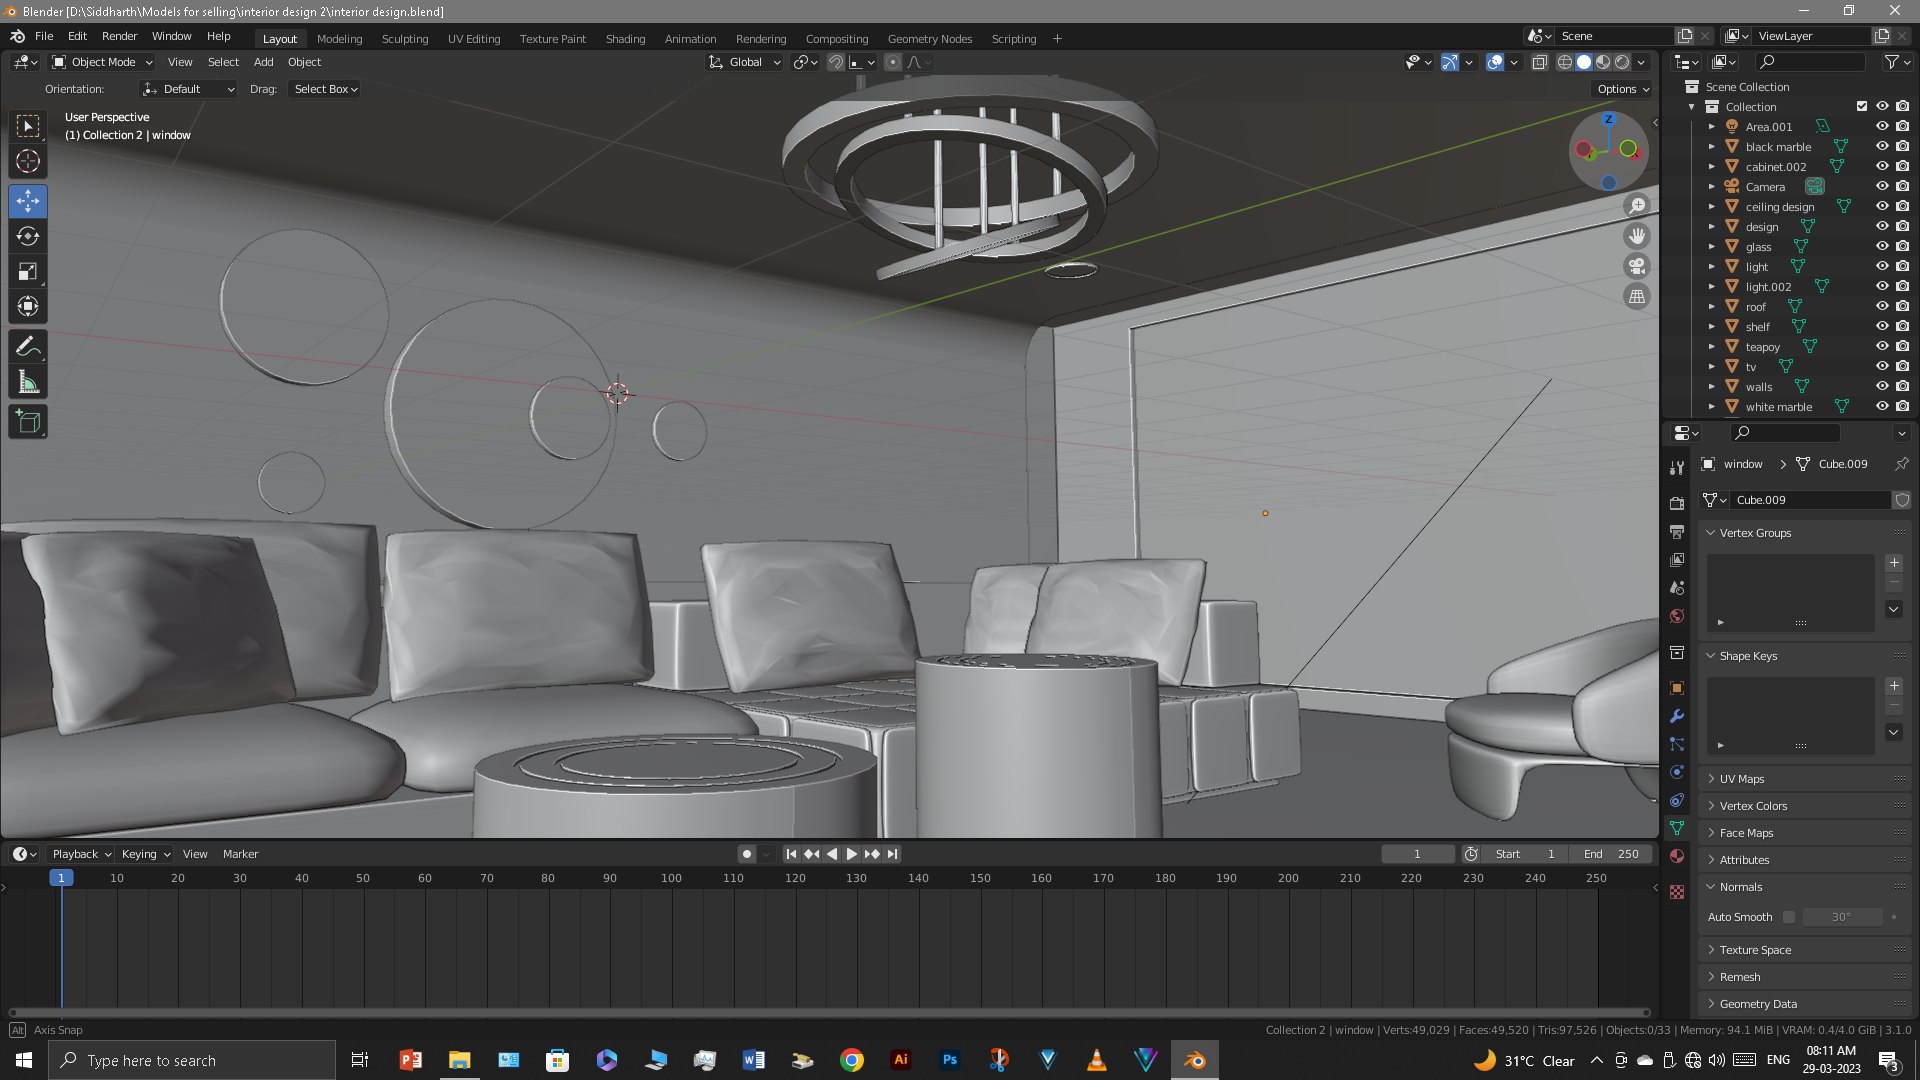
Task: Open Global transform orientation dropdown
Action: tap(745, 62)
